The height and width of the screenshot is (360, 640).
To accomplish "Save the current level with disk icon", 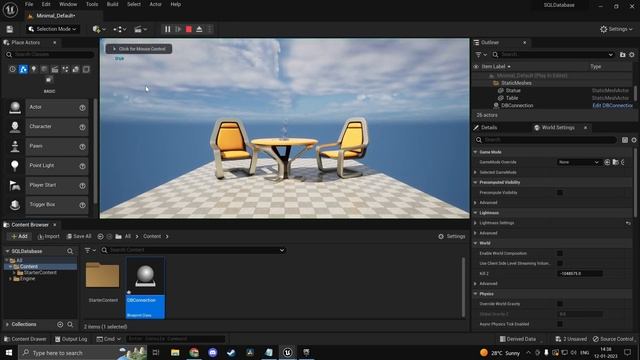I will click(x=9, y=29).
